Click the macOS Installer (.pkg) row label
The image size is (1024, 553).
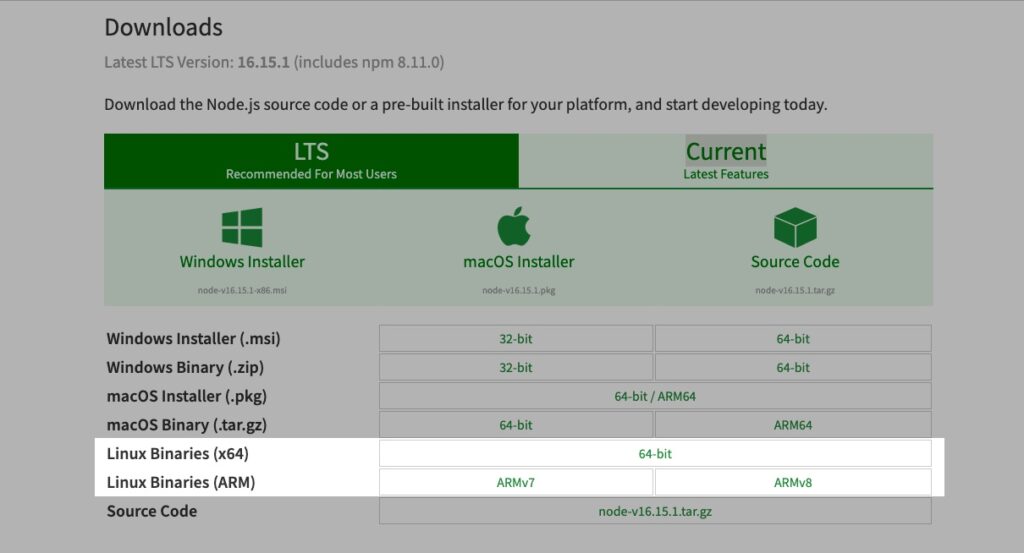pos(187,396)
